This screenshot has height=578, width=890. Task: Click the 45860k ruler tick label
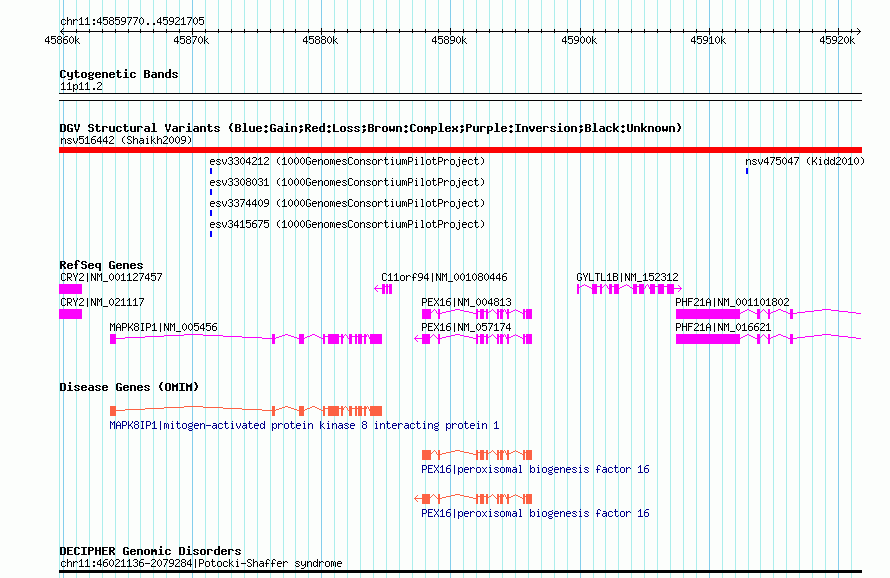pos(62,40)
